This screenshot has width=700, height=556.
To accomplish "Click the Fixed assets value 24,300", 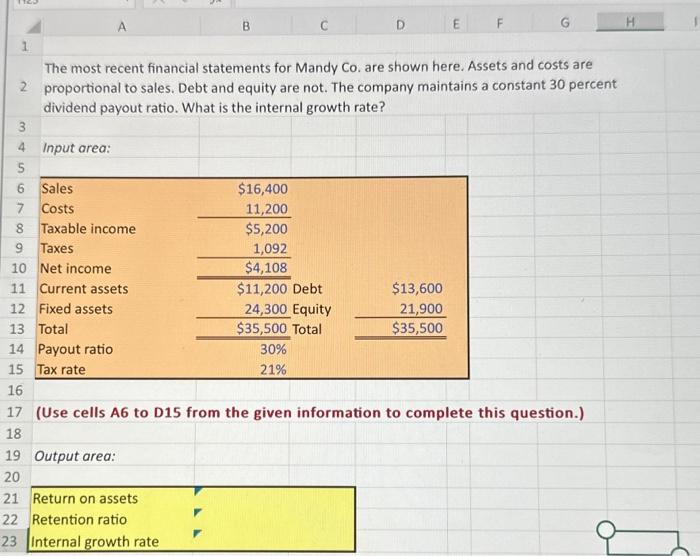I will point(266,309).
